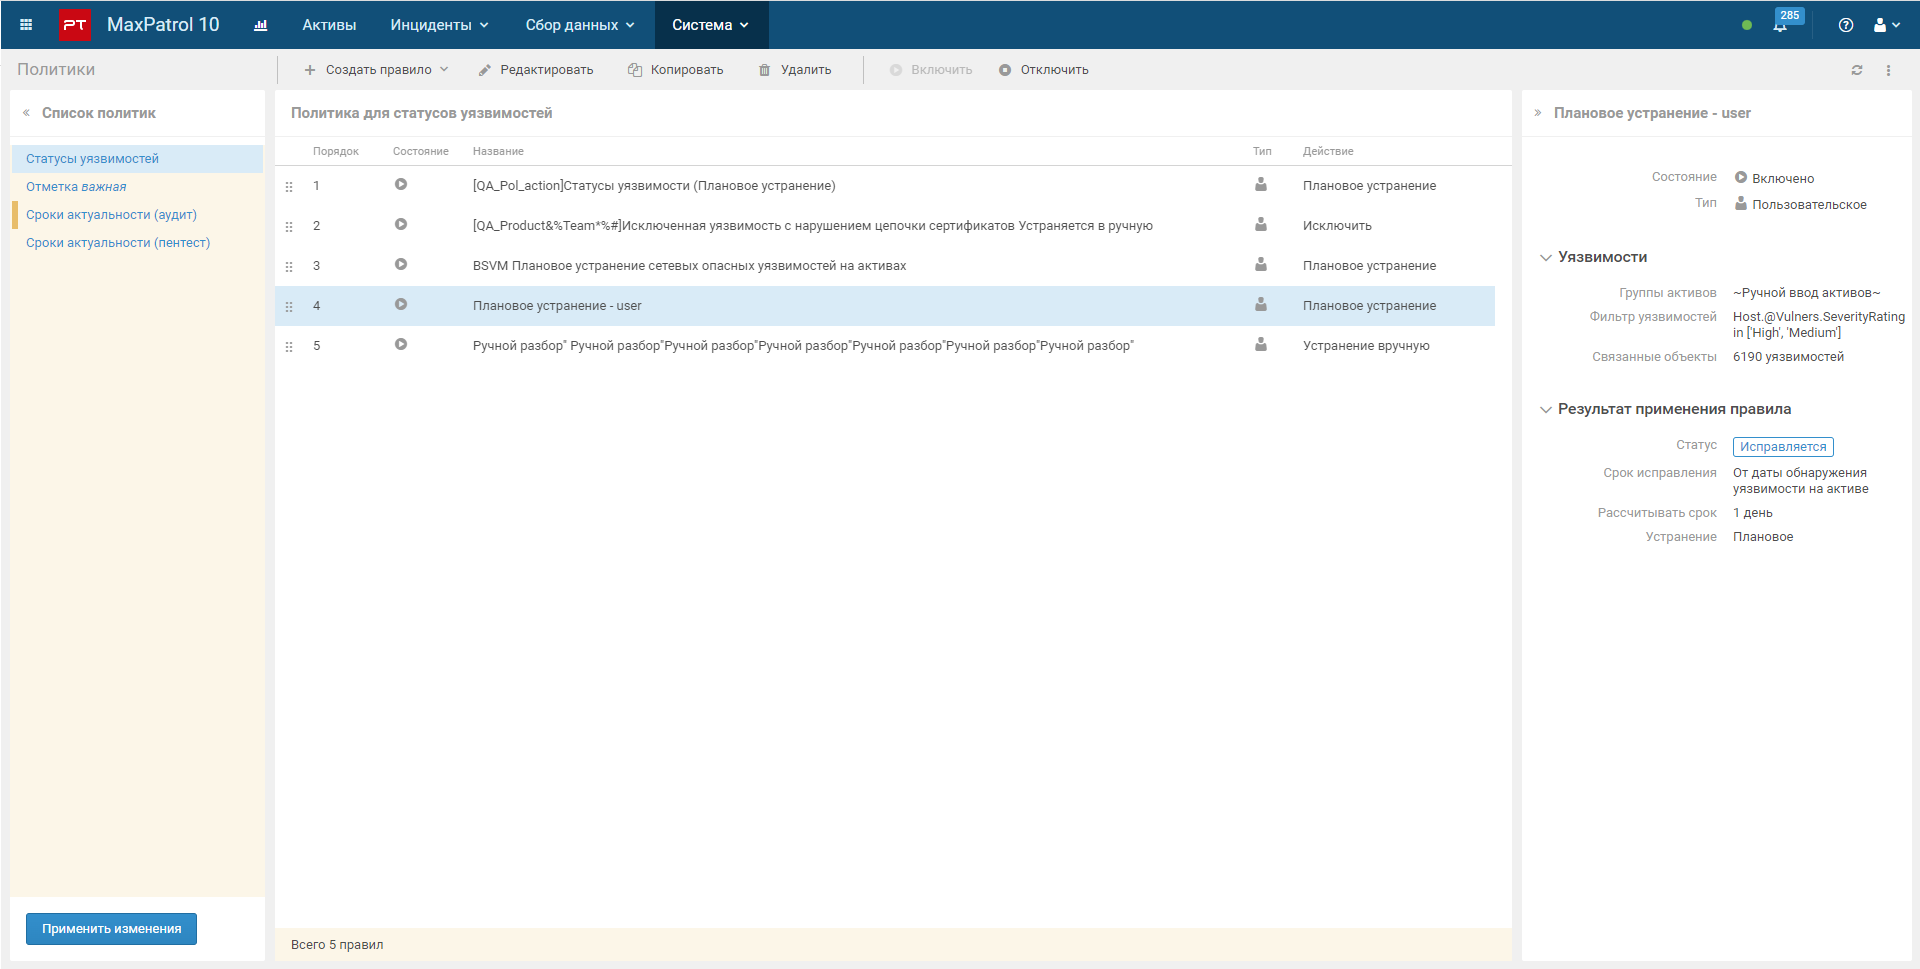
Task: Click the Тип column header
Action: pyautogui.click(x=1262, y=152)
